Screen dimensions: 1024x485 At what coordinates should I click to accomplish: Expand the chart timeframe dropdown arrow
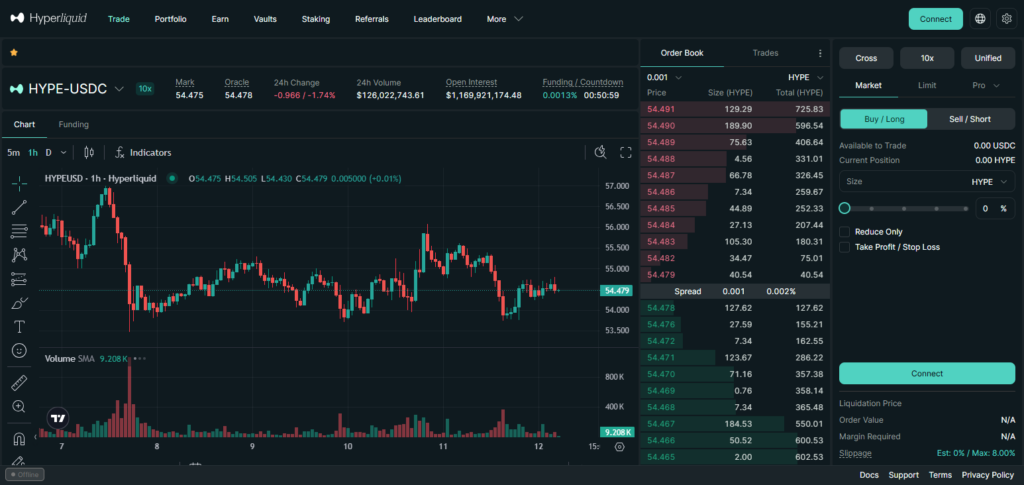pos(63,152)
